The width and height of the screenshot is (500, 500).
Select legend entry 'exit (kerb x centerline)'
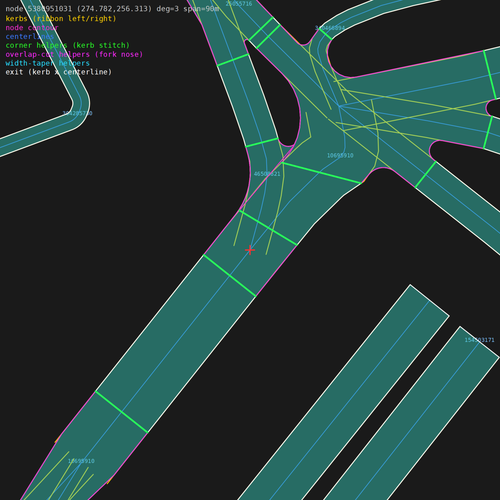[x=59, y=72]
